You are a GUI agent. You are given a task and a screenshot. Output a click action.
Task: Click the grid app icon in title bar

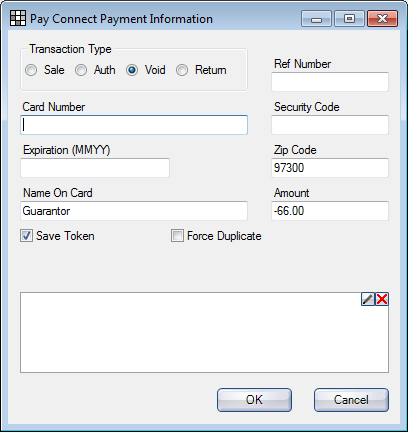18,18
